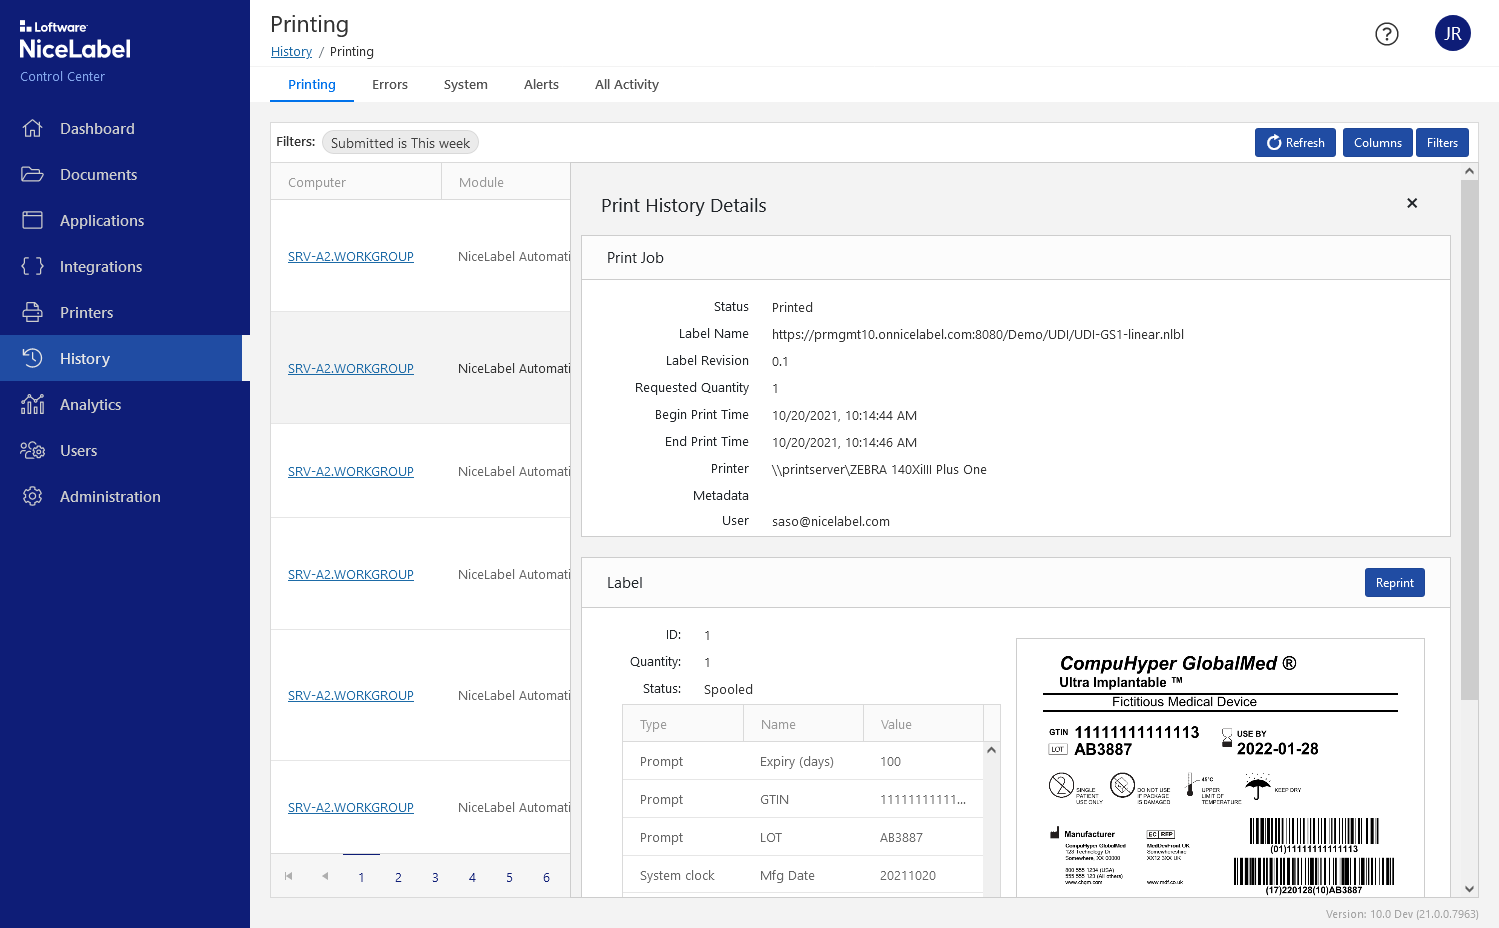The height and width of the screenshot is (928, 1499).
Task: Click the Type column header in label table
Action: click(x=683, y=724)
